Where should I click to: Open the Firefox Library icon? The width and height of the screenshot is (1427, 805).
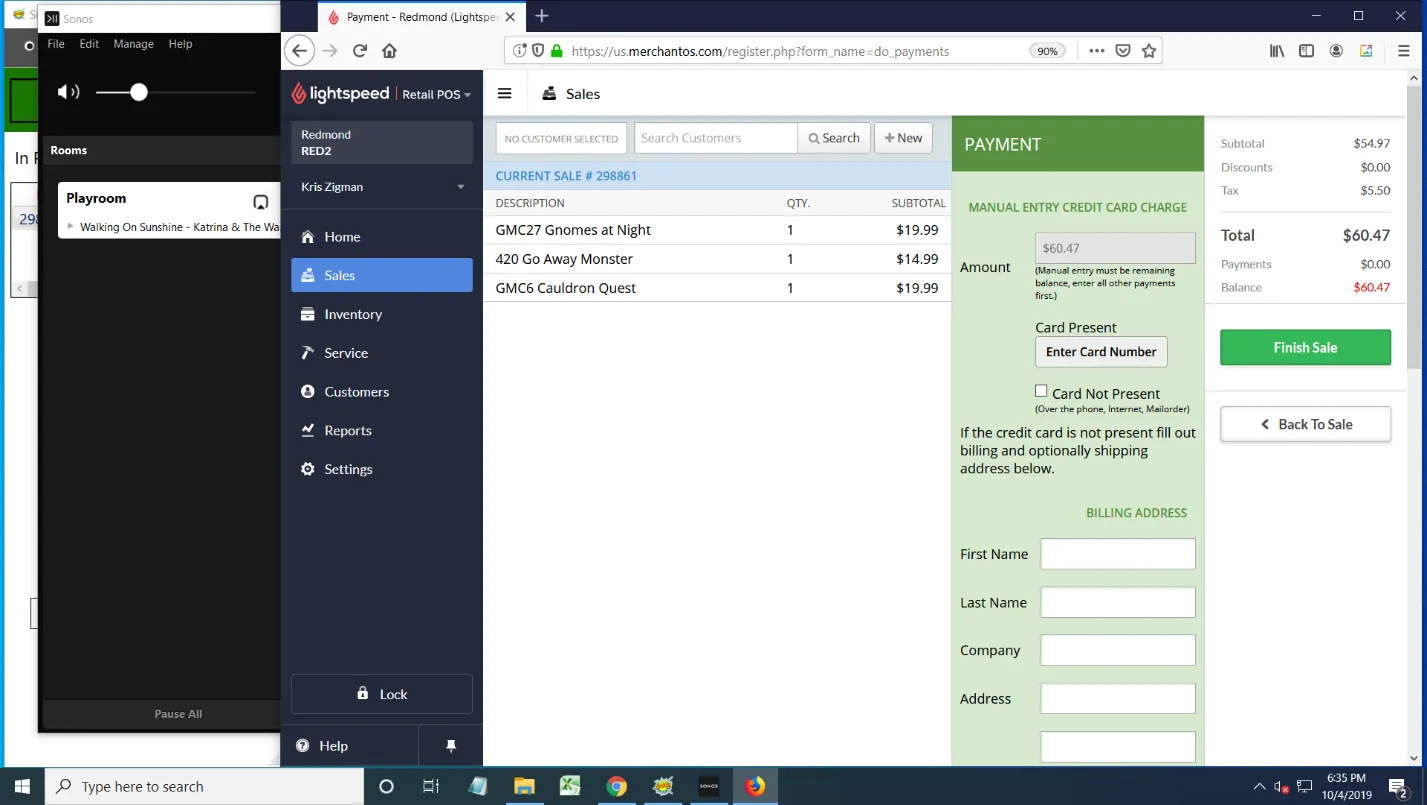click(1277, 51)
